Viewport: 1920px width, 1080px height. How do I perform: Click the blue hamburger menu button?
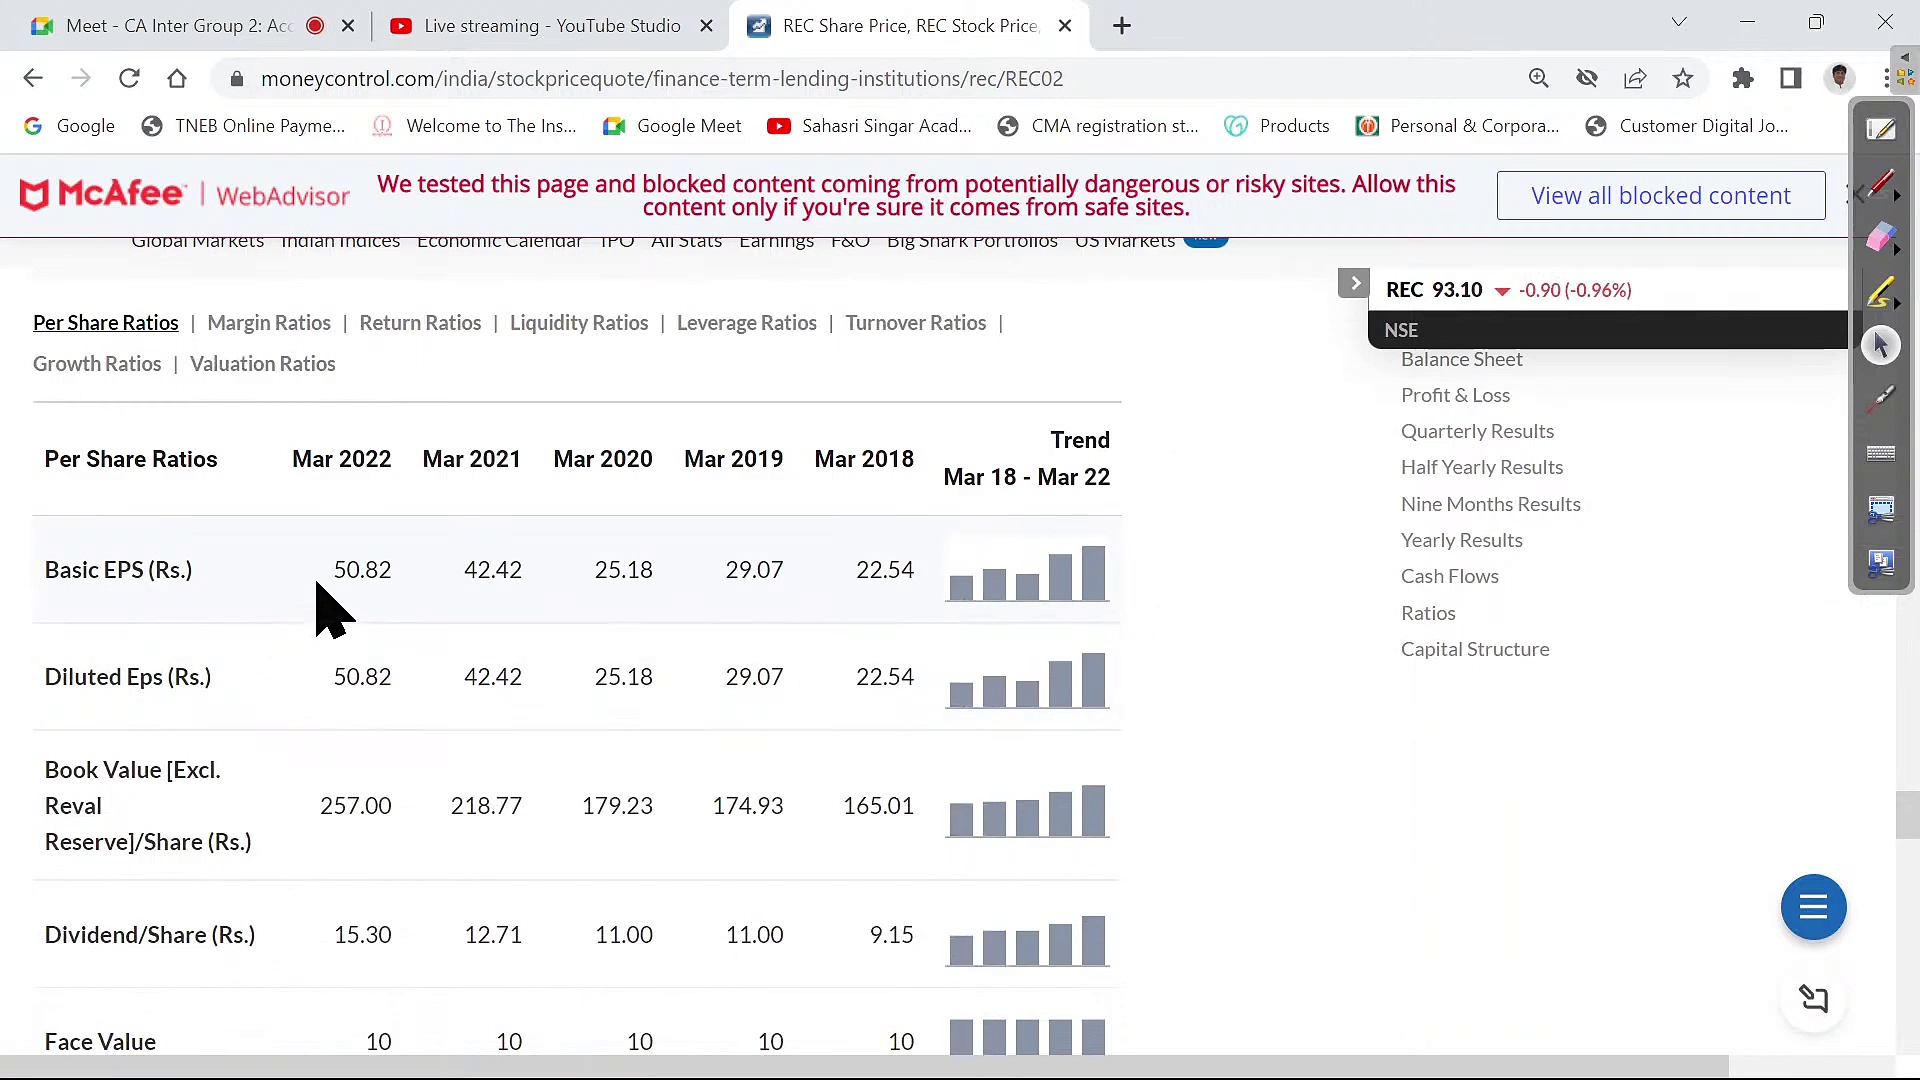click(x=1813, y=907)
